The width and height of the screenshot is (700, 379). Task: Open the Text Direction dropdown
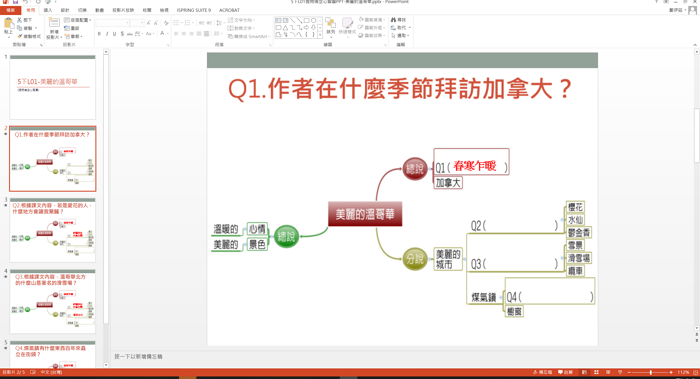coord(242,20)
